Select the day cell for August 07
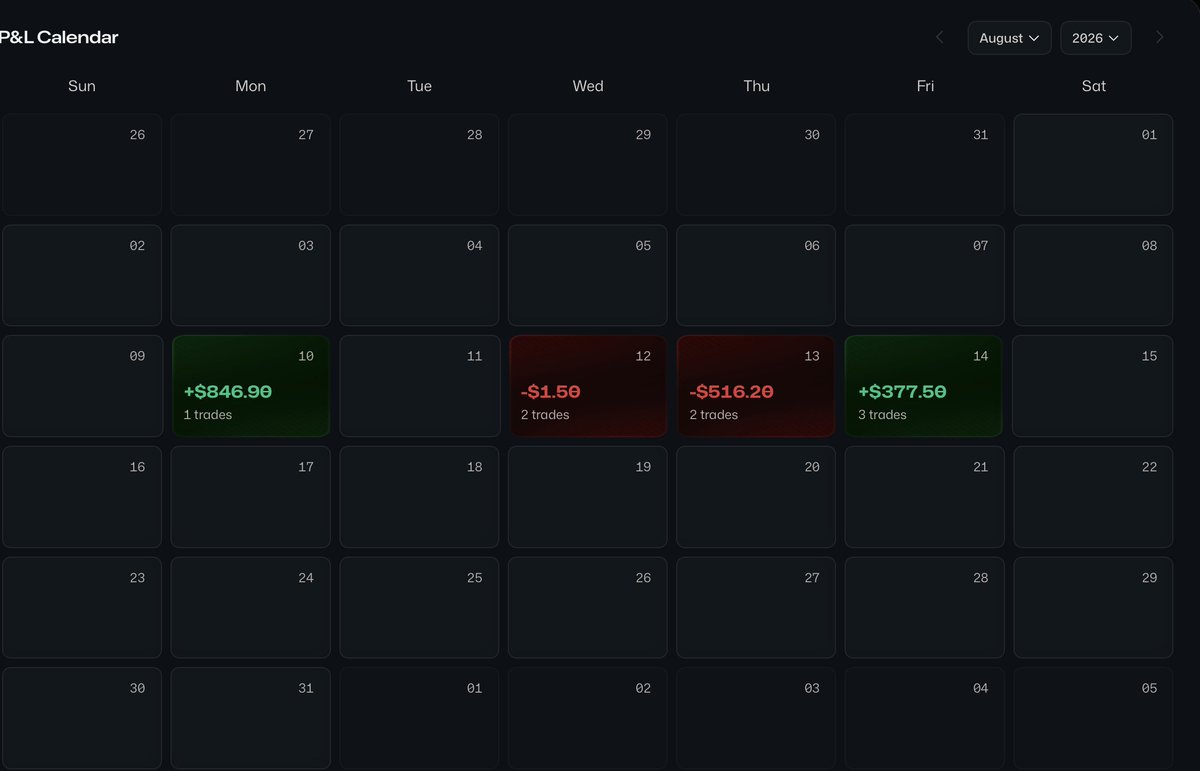 924,275
